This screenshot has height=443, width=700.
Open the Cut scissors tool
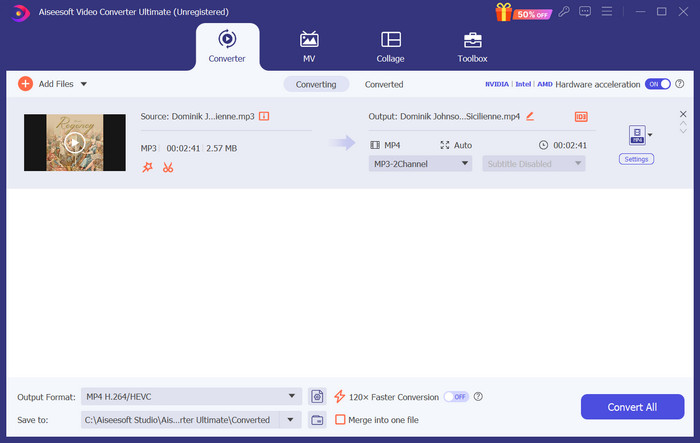tap(168, 167)
